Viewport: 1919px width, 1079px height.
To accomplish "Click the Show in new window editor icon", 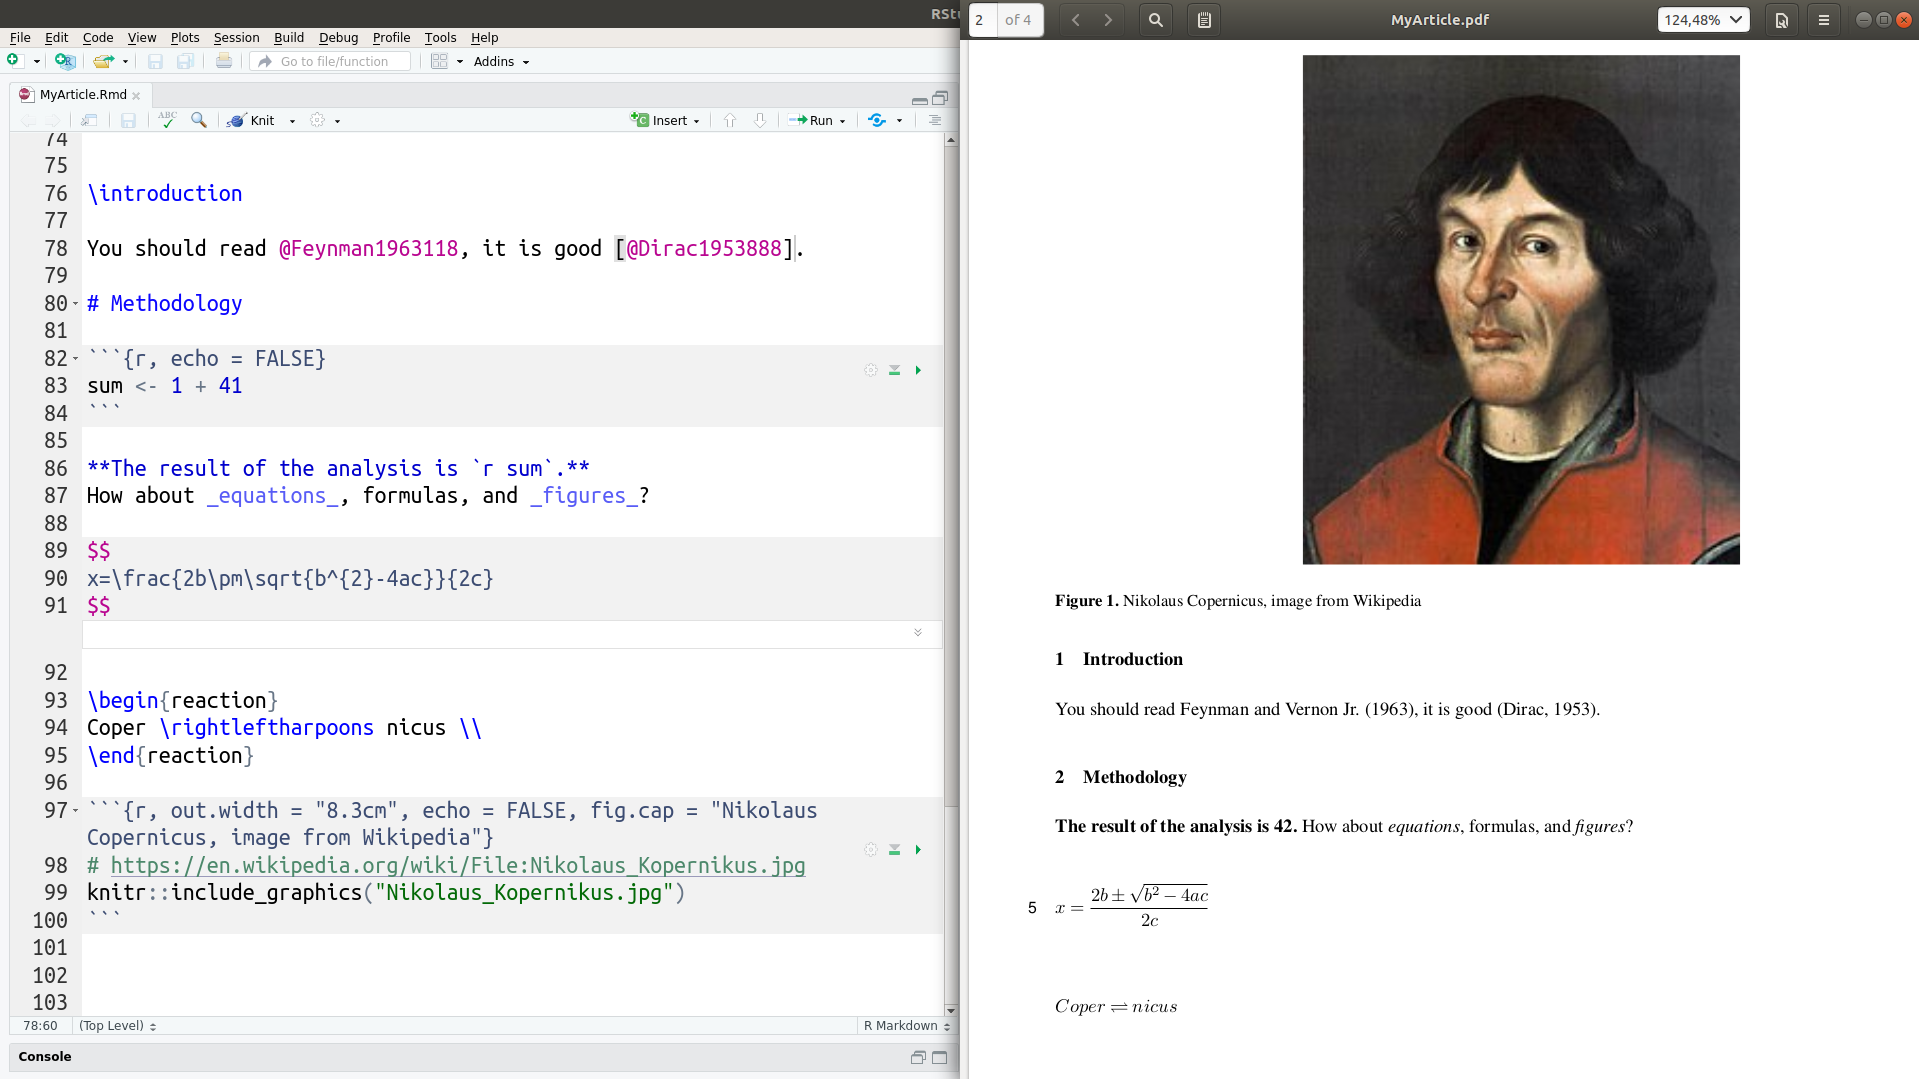I will (90, 120).
